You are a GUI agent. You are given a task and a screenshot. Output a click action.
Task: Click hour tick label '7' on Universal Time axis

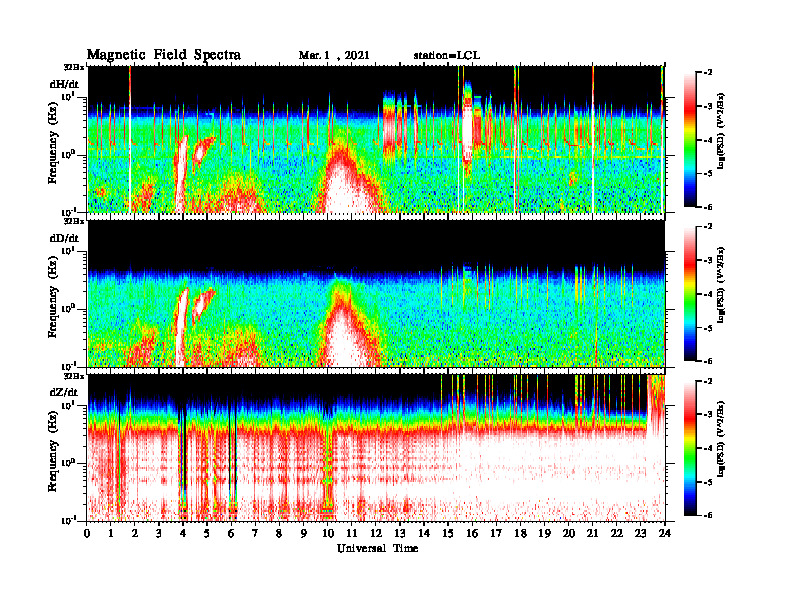(x=255, y=533)
